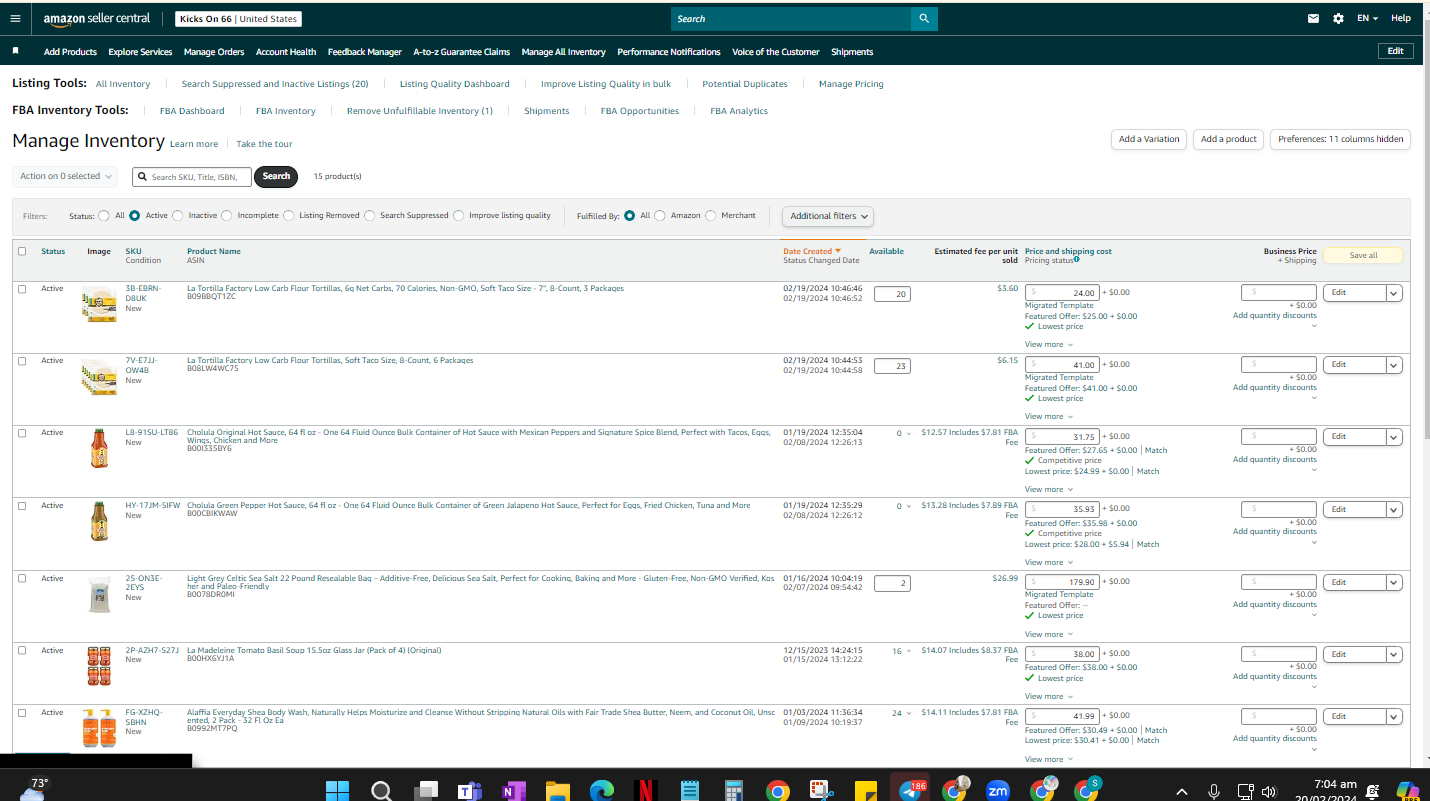Click ASIN B09BBQT1ZC text

(211, 296)
